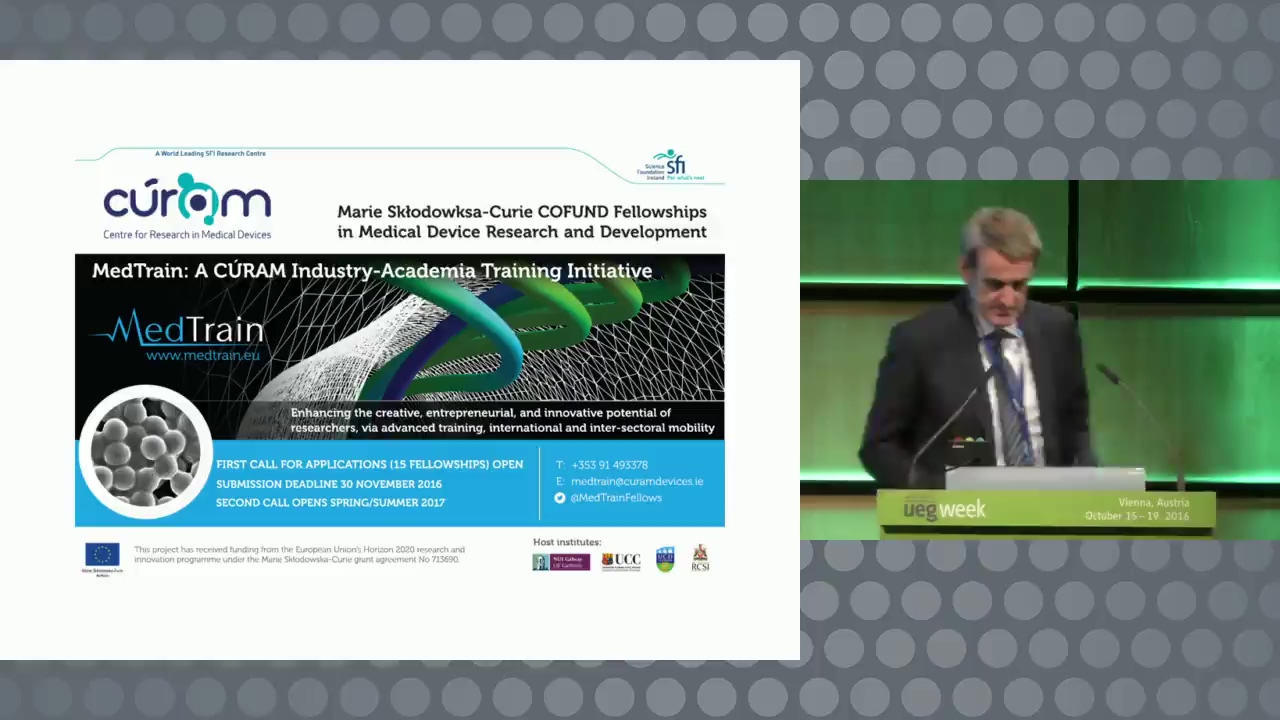Click the phone number +353 91 493378

point(609,465)
